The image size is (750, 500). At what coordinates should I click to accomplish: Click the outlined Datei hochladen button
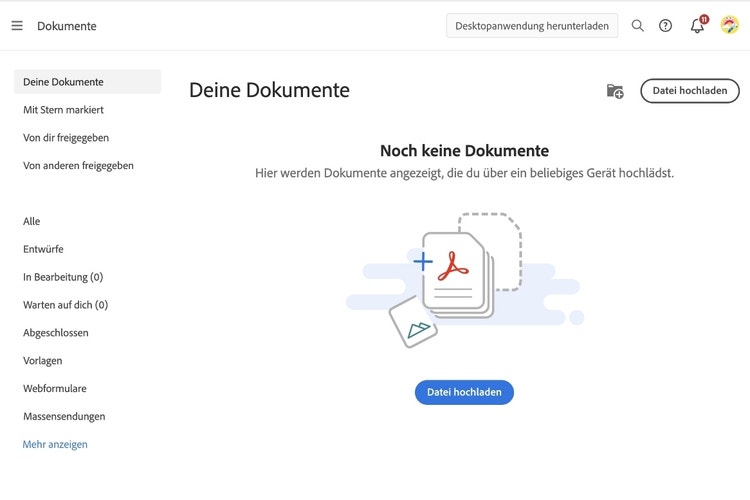click(690, 91)
